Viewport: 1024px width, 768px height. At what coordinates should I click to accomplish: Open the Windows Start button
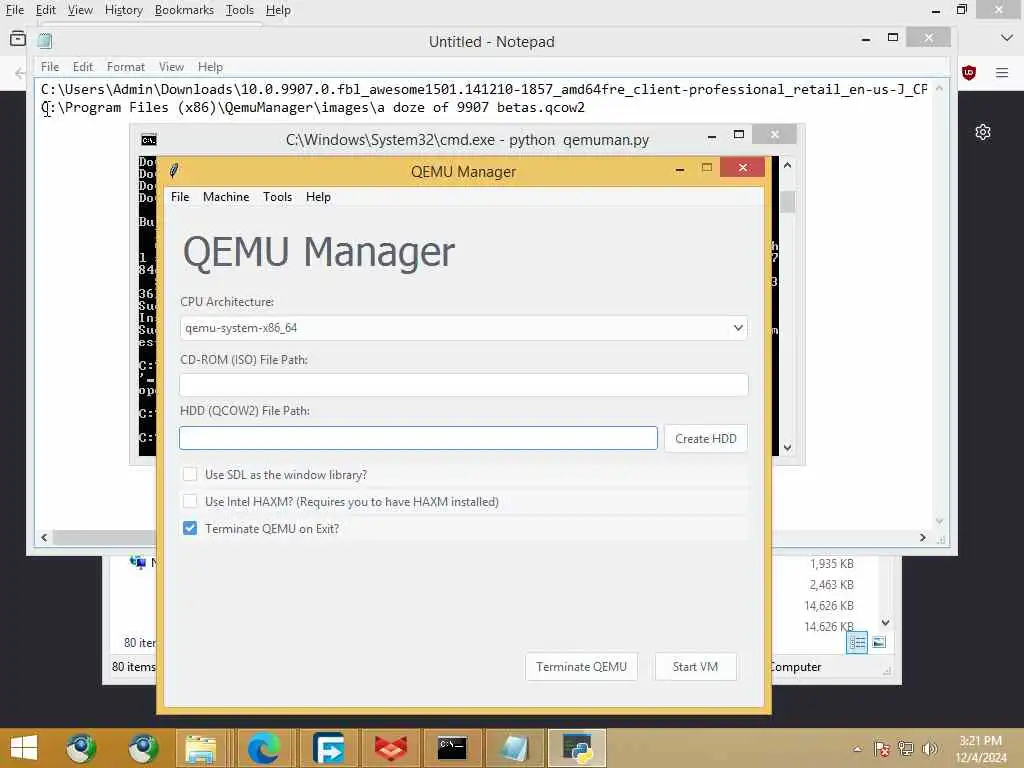(24, 748)
